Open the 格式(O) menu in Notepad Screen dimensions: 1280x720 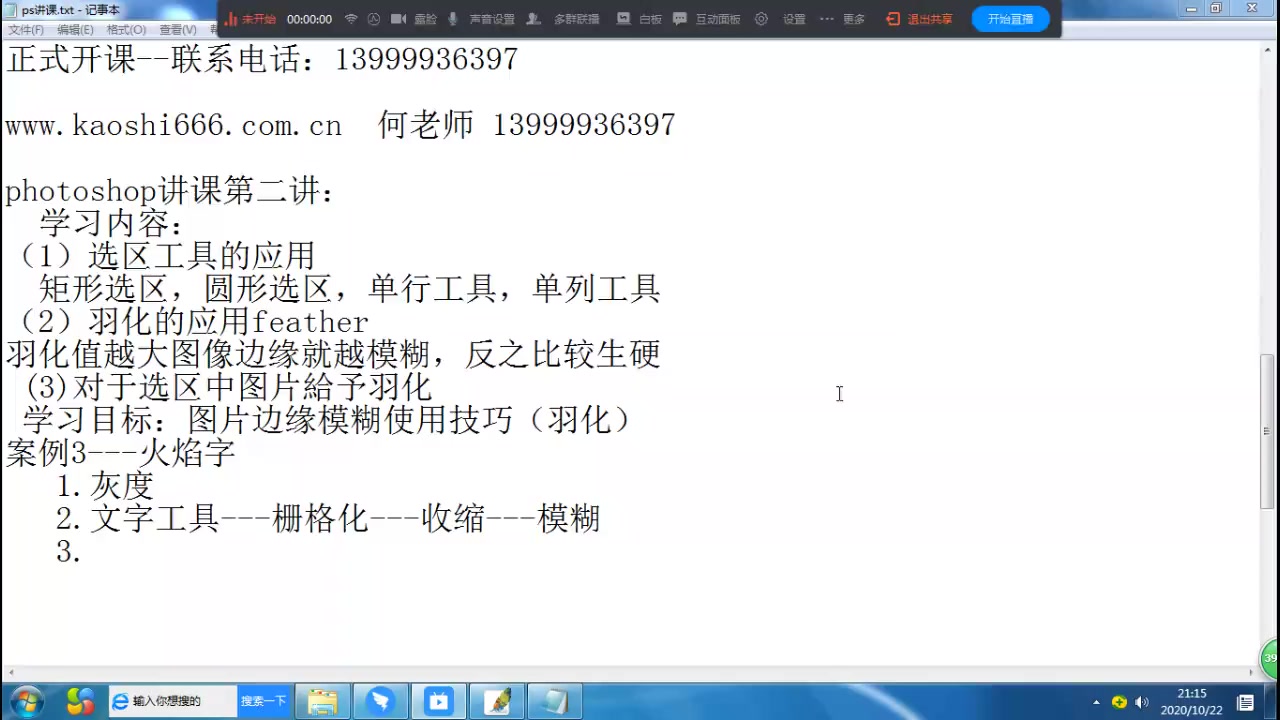pos(126,30)
